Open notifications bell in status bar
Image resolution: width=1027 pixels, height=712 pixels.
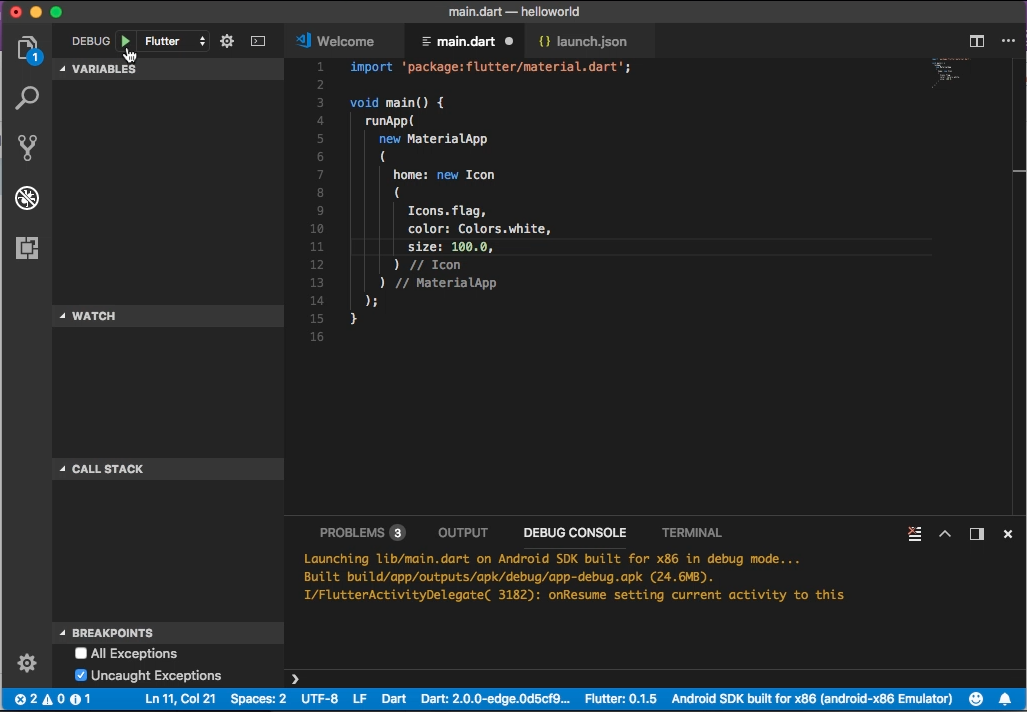[x=1005, y=699]
